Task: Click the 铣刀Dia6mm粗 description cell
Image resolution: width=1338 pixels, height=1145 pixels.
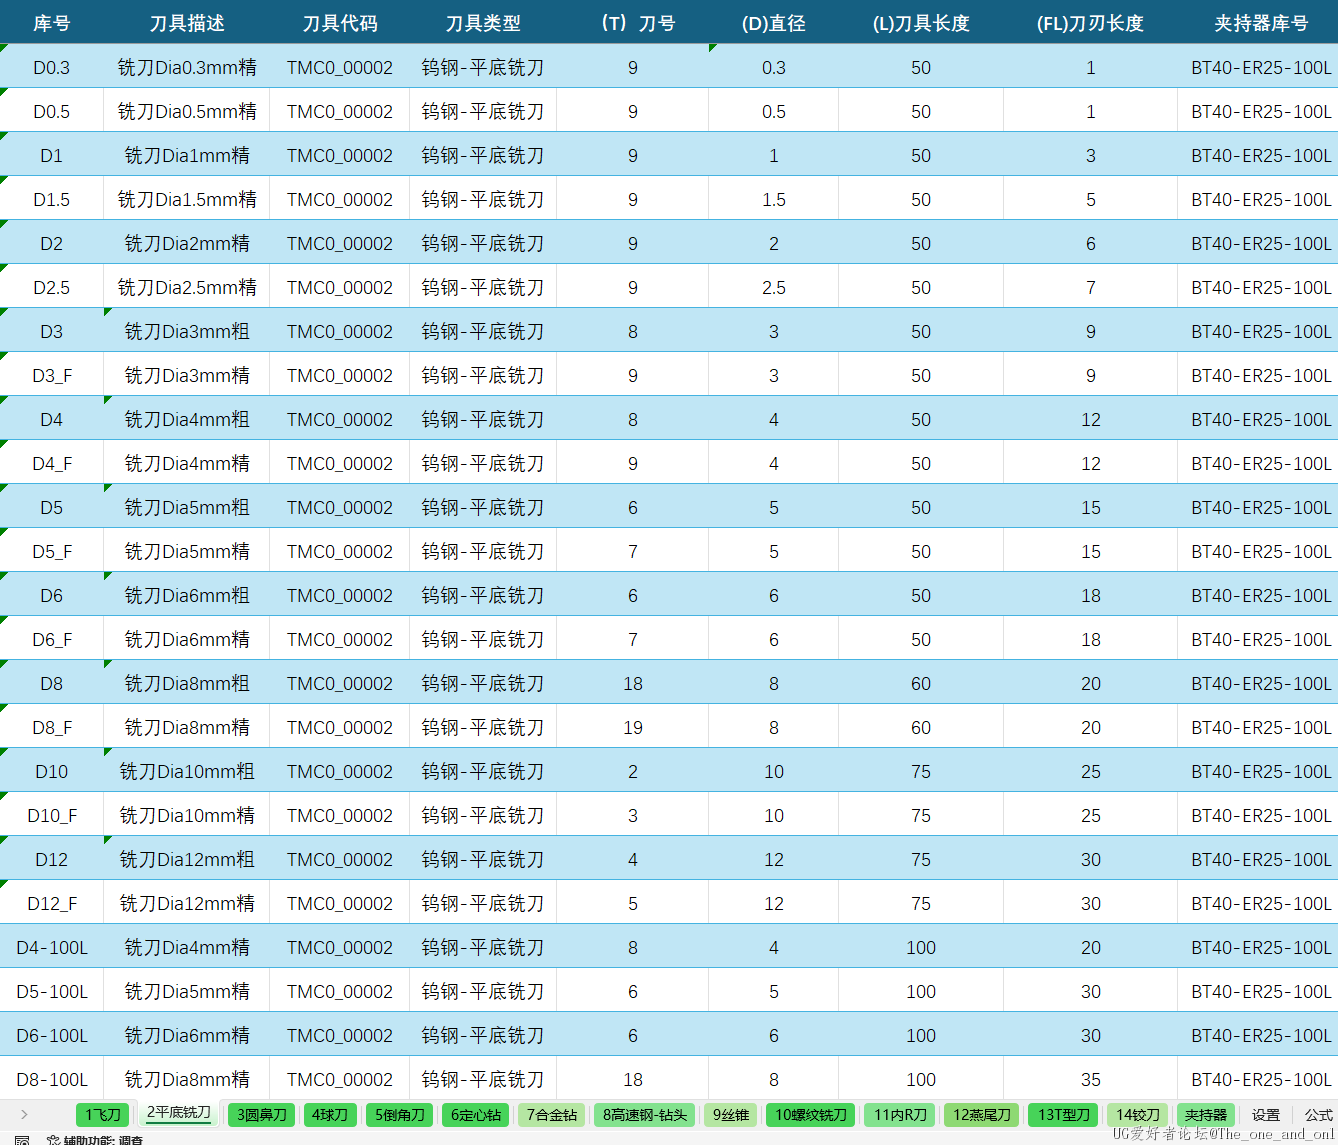Action: click(187, 595)
